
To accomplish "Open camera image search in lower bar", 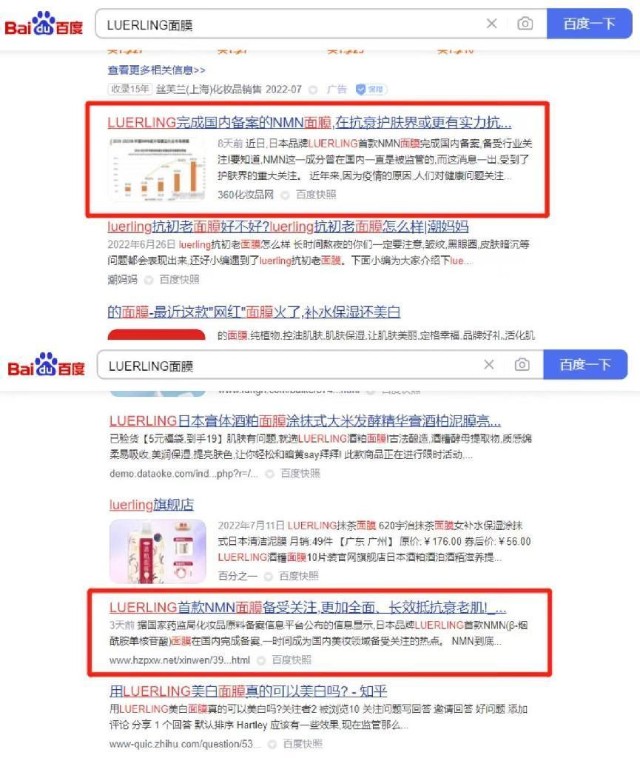I will coord(522,364).
